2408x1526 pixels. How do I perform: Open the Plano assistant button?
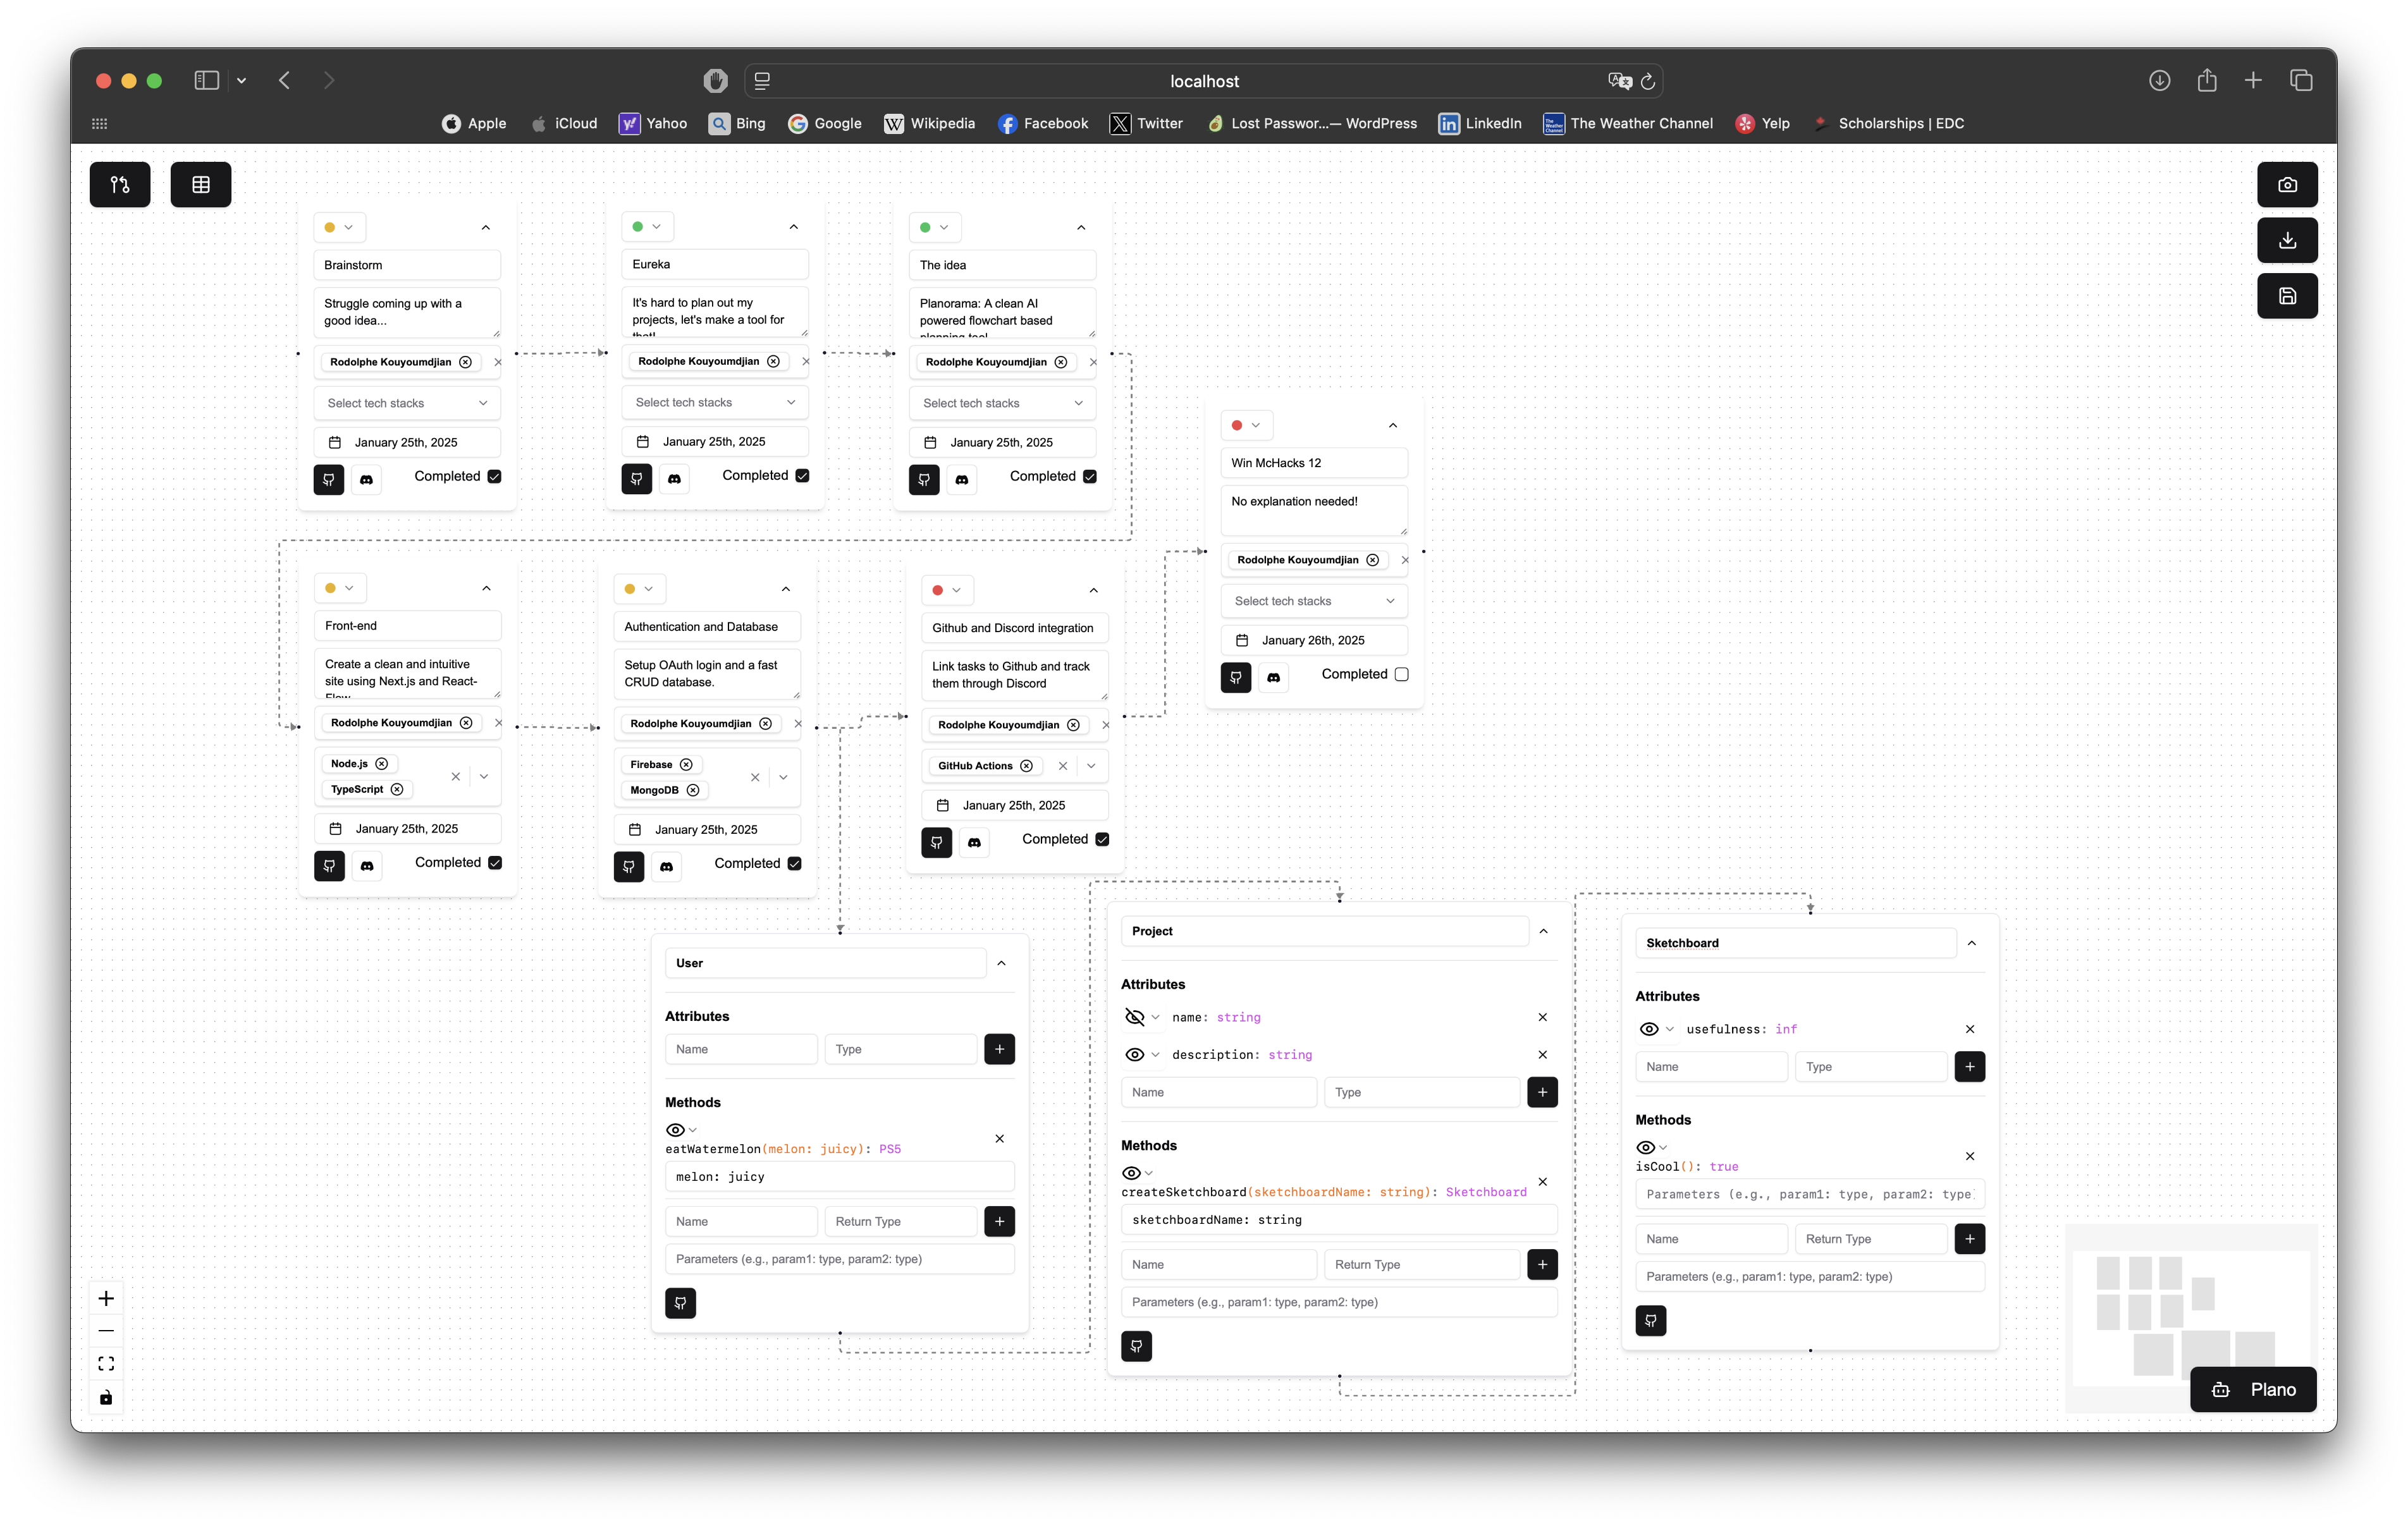tap(2253, 1390)
